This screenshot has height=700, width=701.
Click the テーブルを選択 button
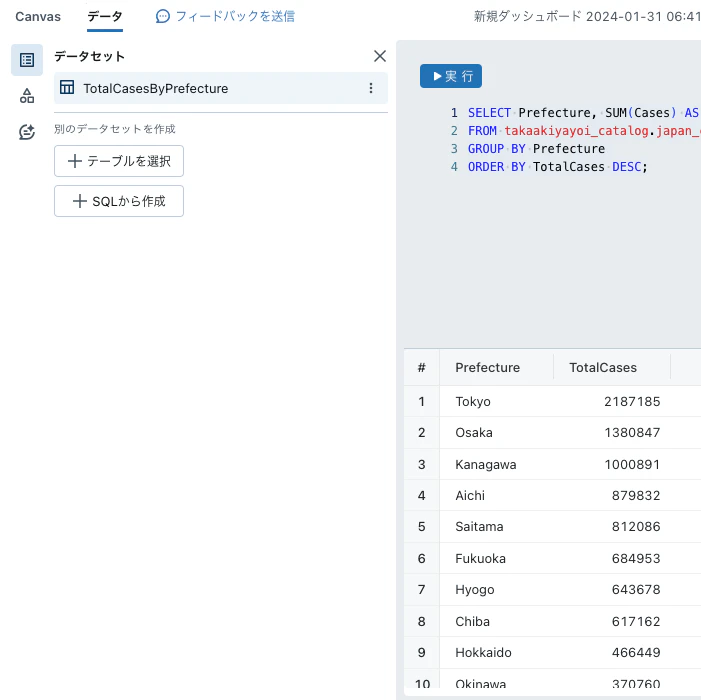[x=119, y=161]
